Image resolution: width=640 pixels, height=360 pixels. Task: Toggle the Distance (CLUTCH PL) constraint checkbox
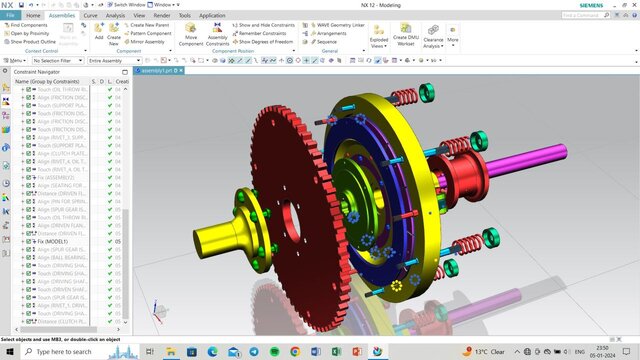click(x=29, y=322)
